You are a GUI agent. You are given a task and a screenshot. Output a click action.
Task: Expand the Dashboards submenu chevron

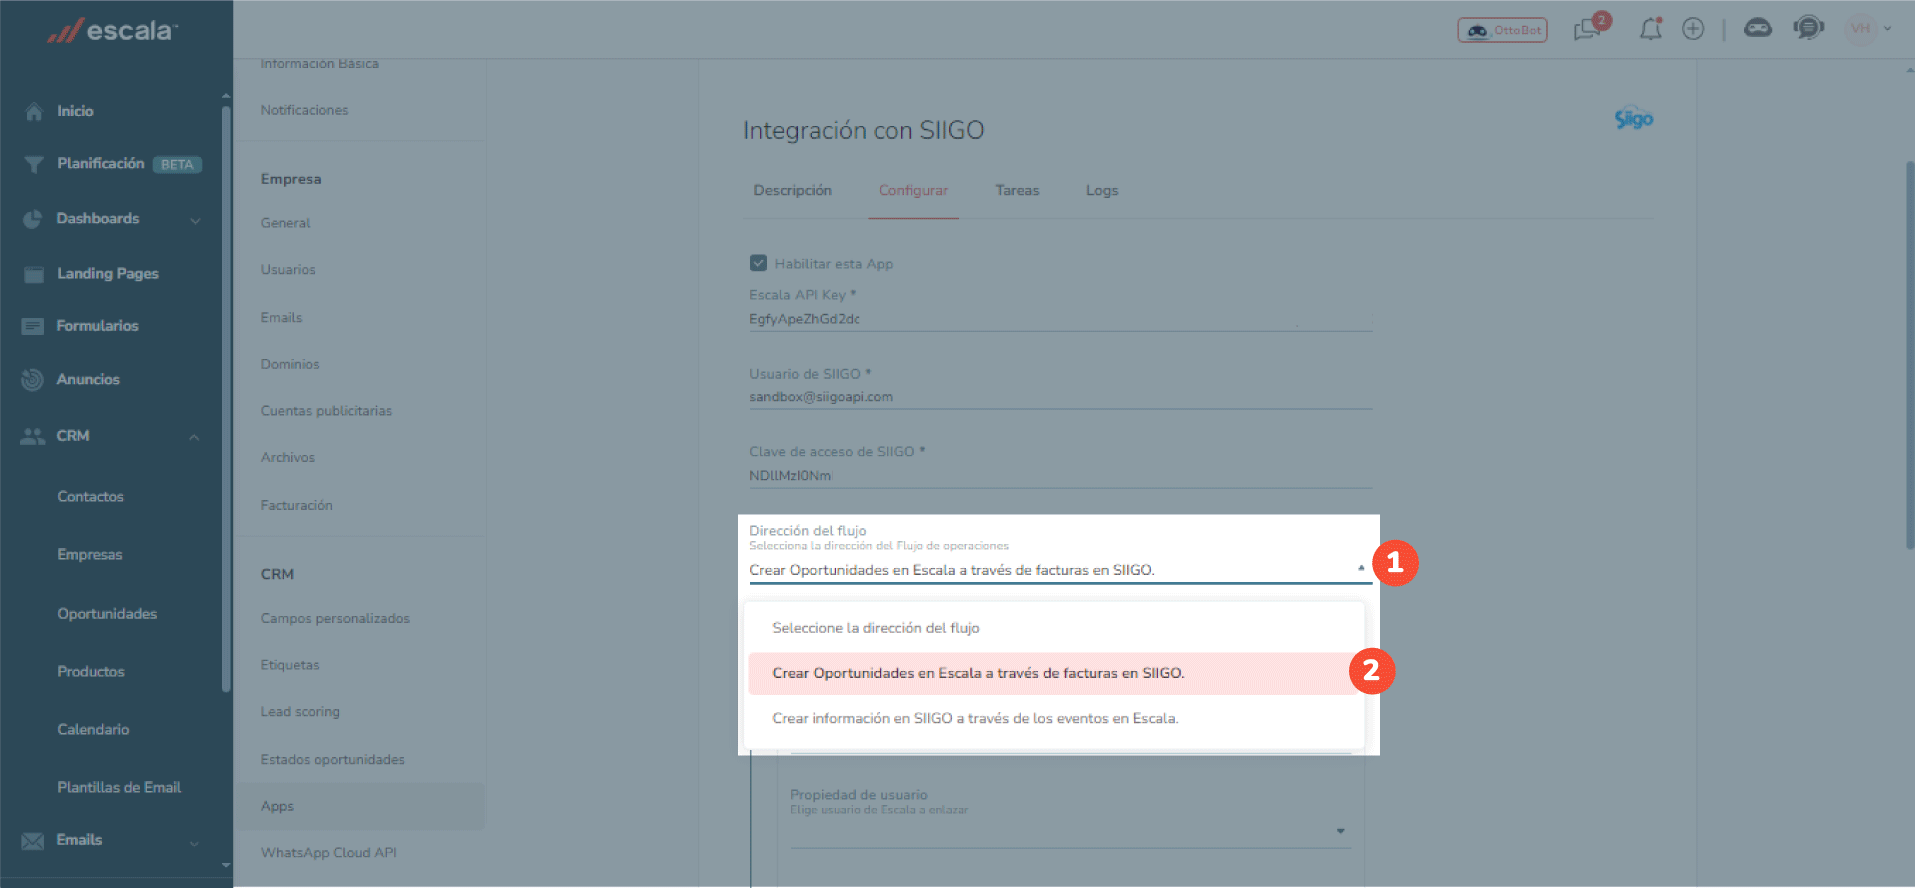coord(195,220)
